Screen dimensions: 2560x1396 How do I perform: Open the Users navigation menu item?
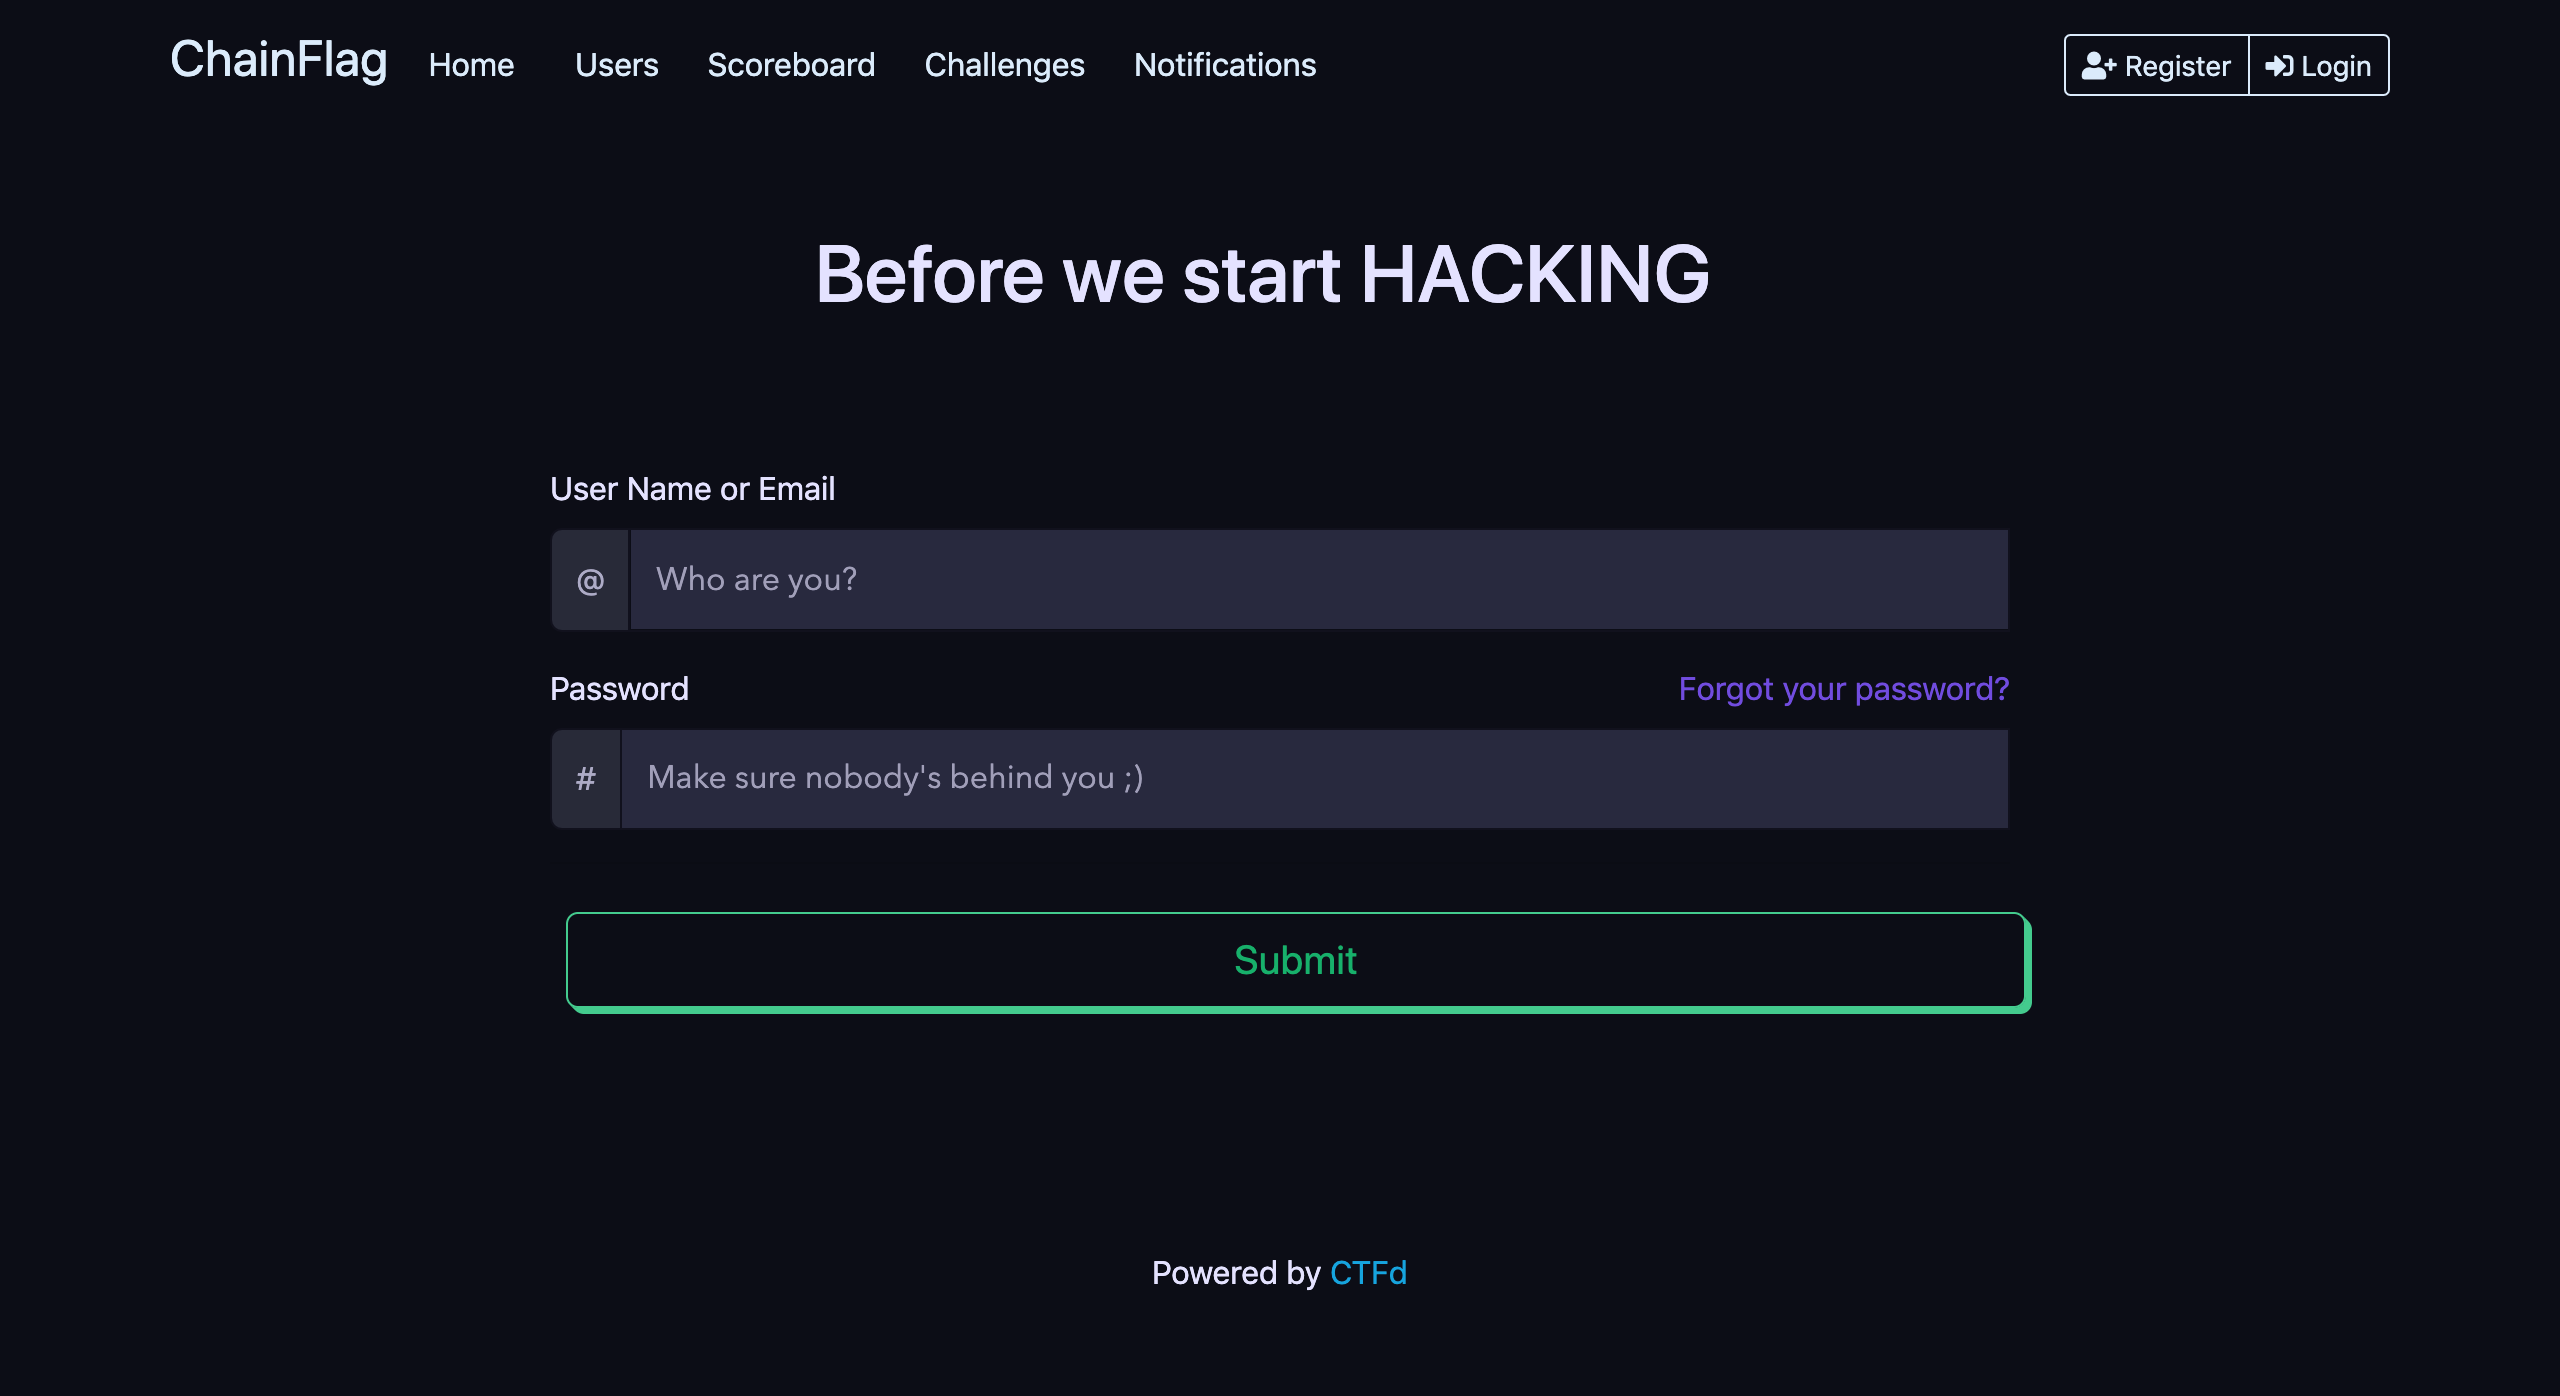tap(616, 64)
